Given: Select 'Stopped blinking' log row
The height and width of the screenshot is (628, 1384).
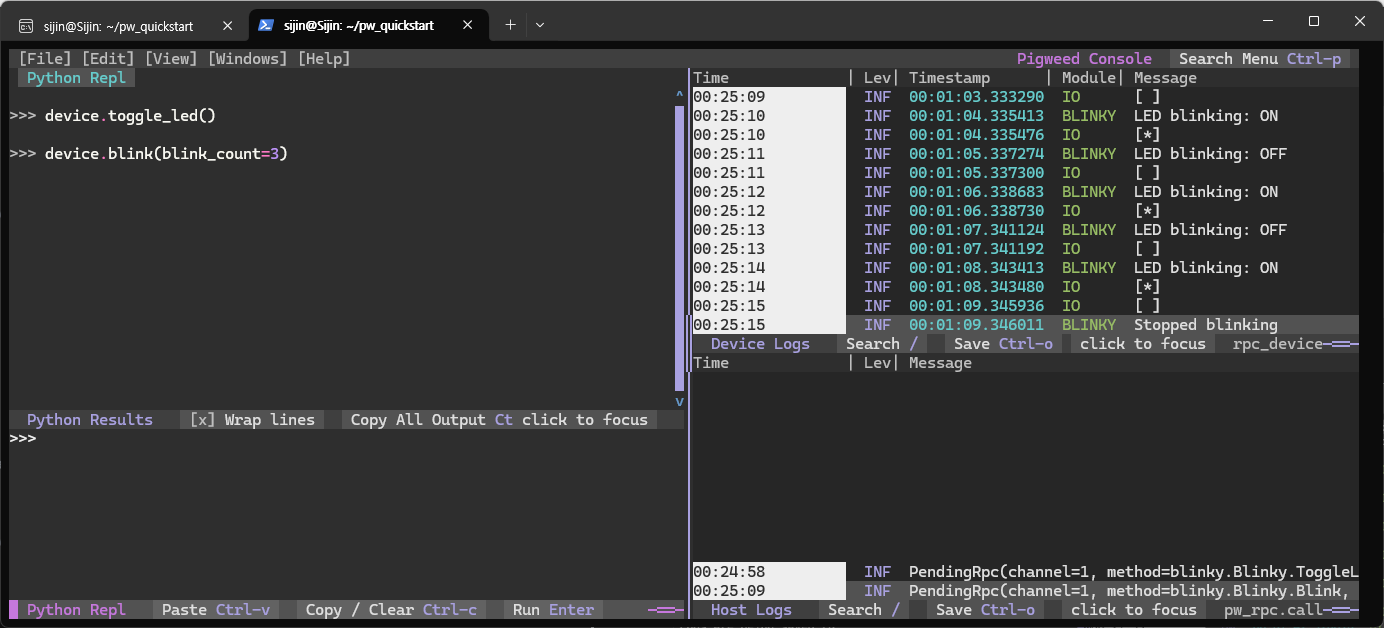Looking at the screenshot, I should click(1025, 325).
